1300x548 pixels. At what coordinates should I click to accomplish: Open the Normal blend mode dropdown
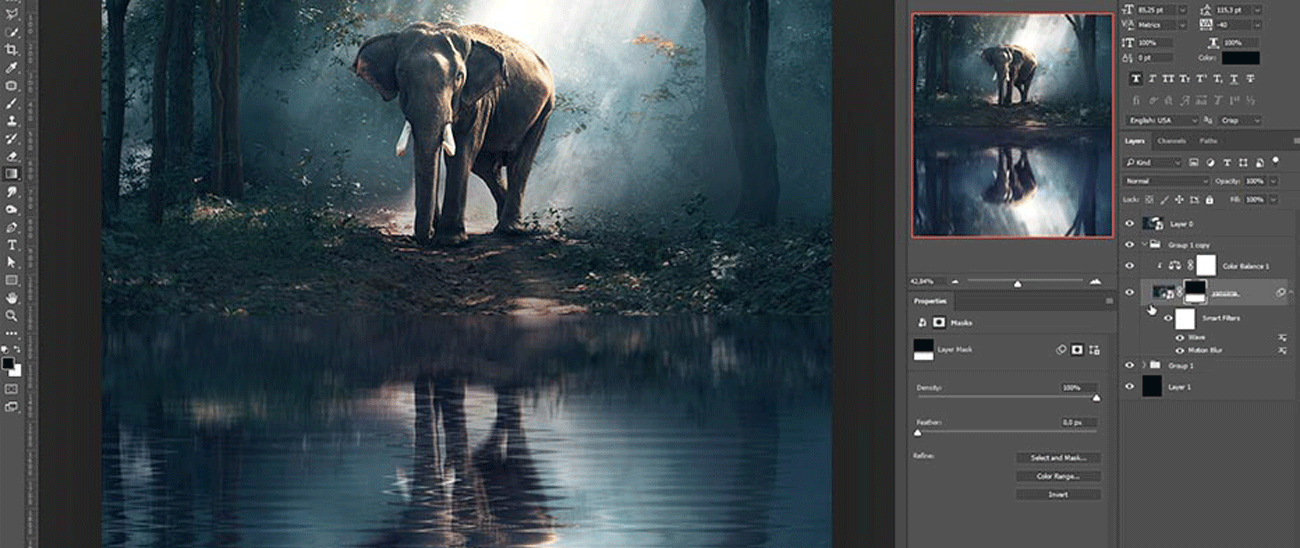click(x=1166, y=181)
